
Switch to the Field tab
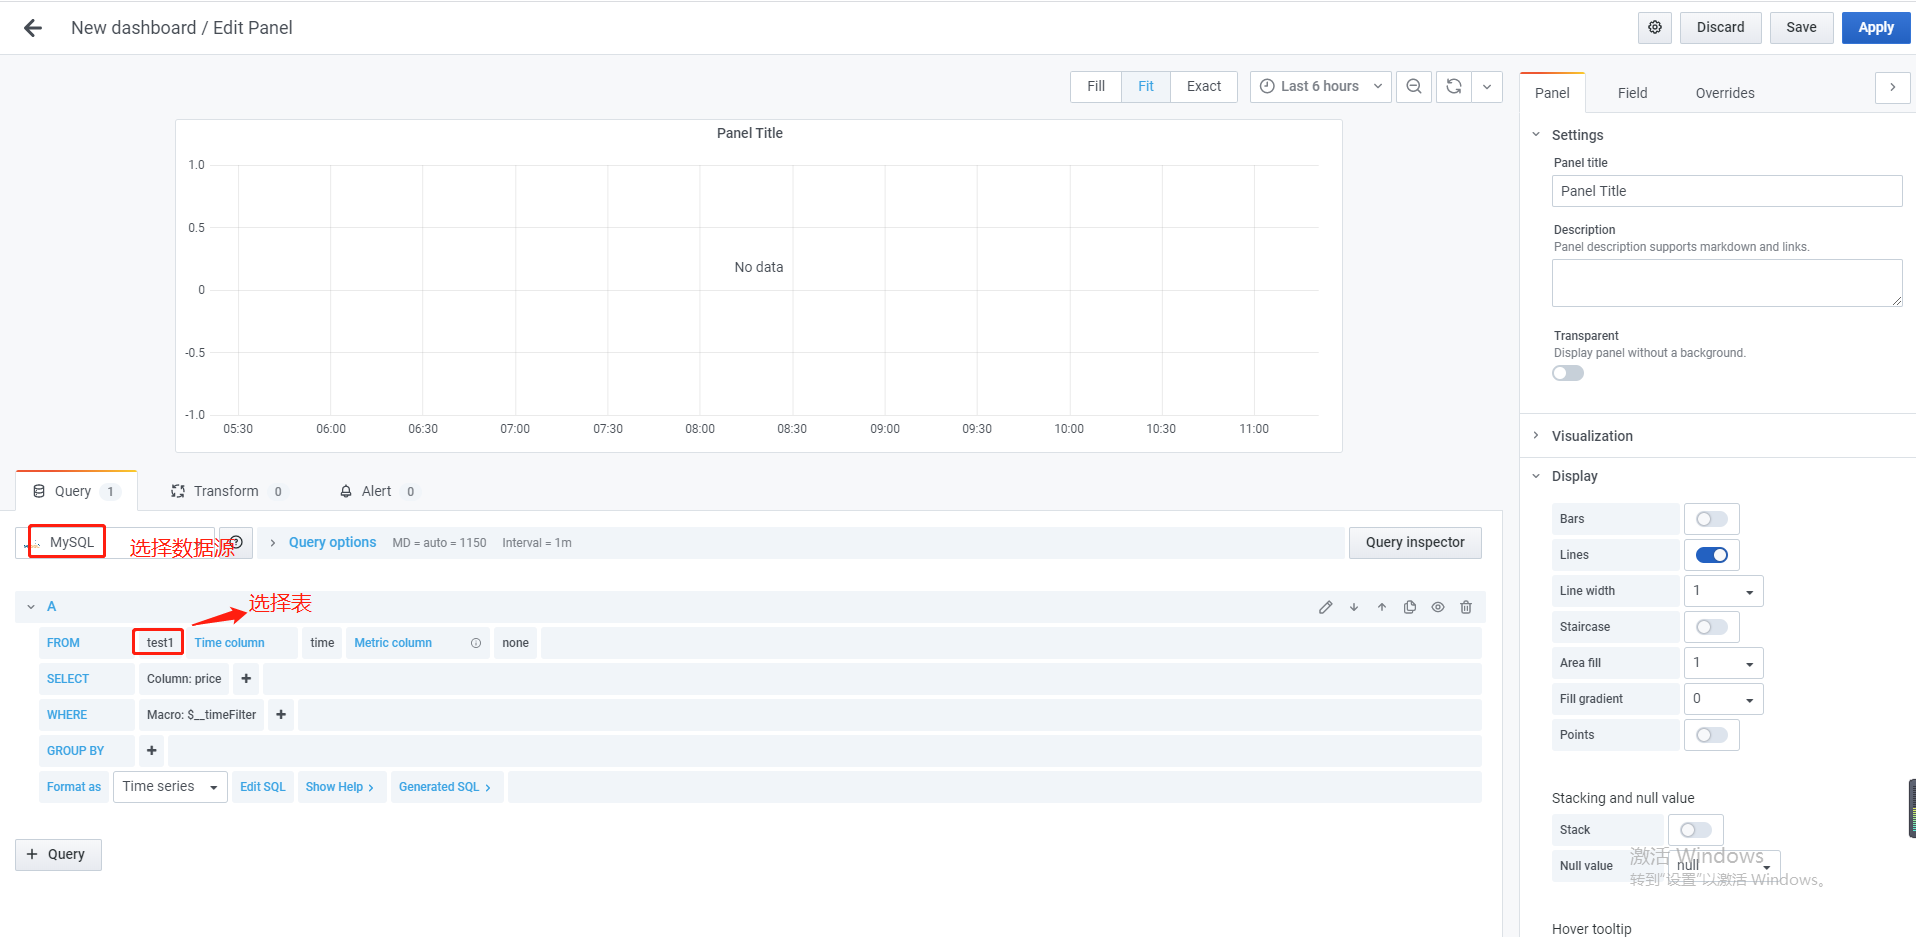(1632, 93)
